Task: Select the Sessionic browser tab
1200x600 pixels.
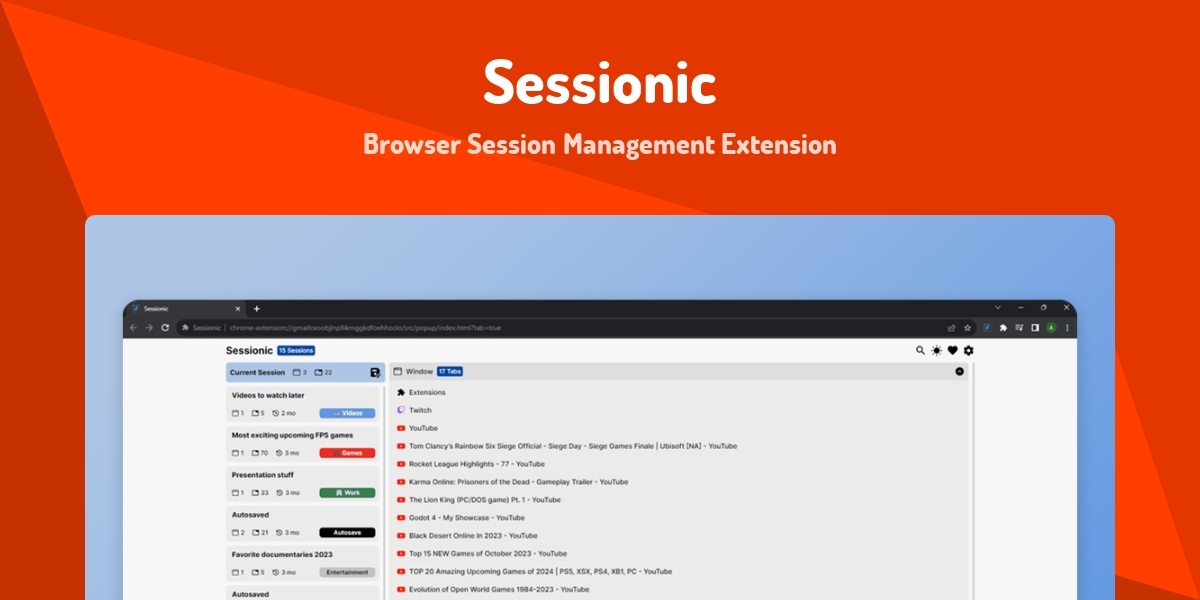Action: tap(185, 309)
